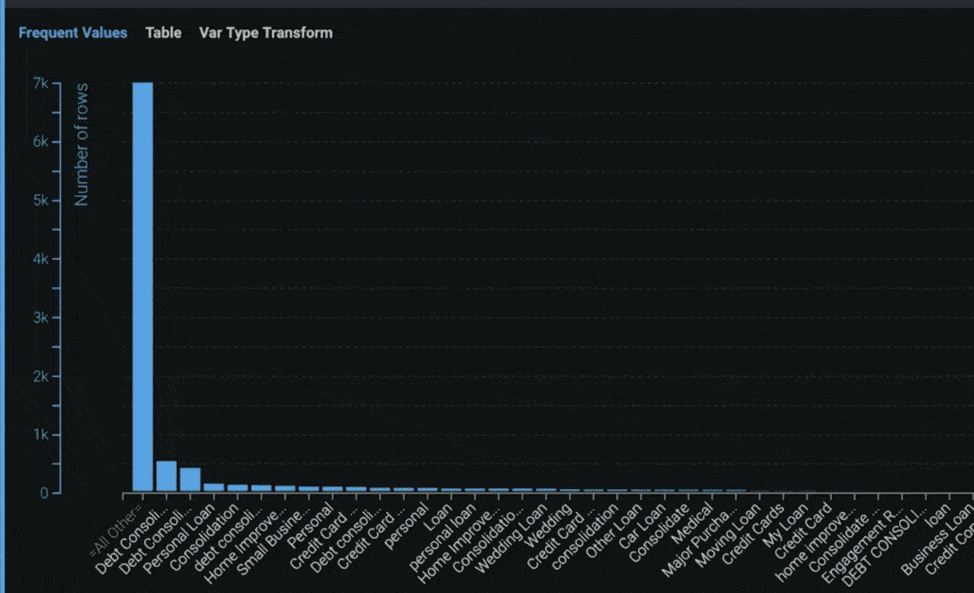Click the 'Home Improve..' bar
The width and height of the screenshot is (974, 593).
point(284,488)
